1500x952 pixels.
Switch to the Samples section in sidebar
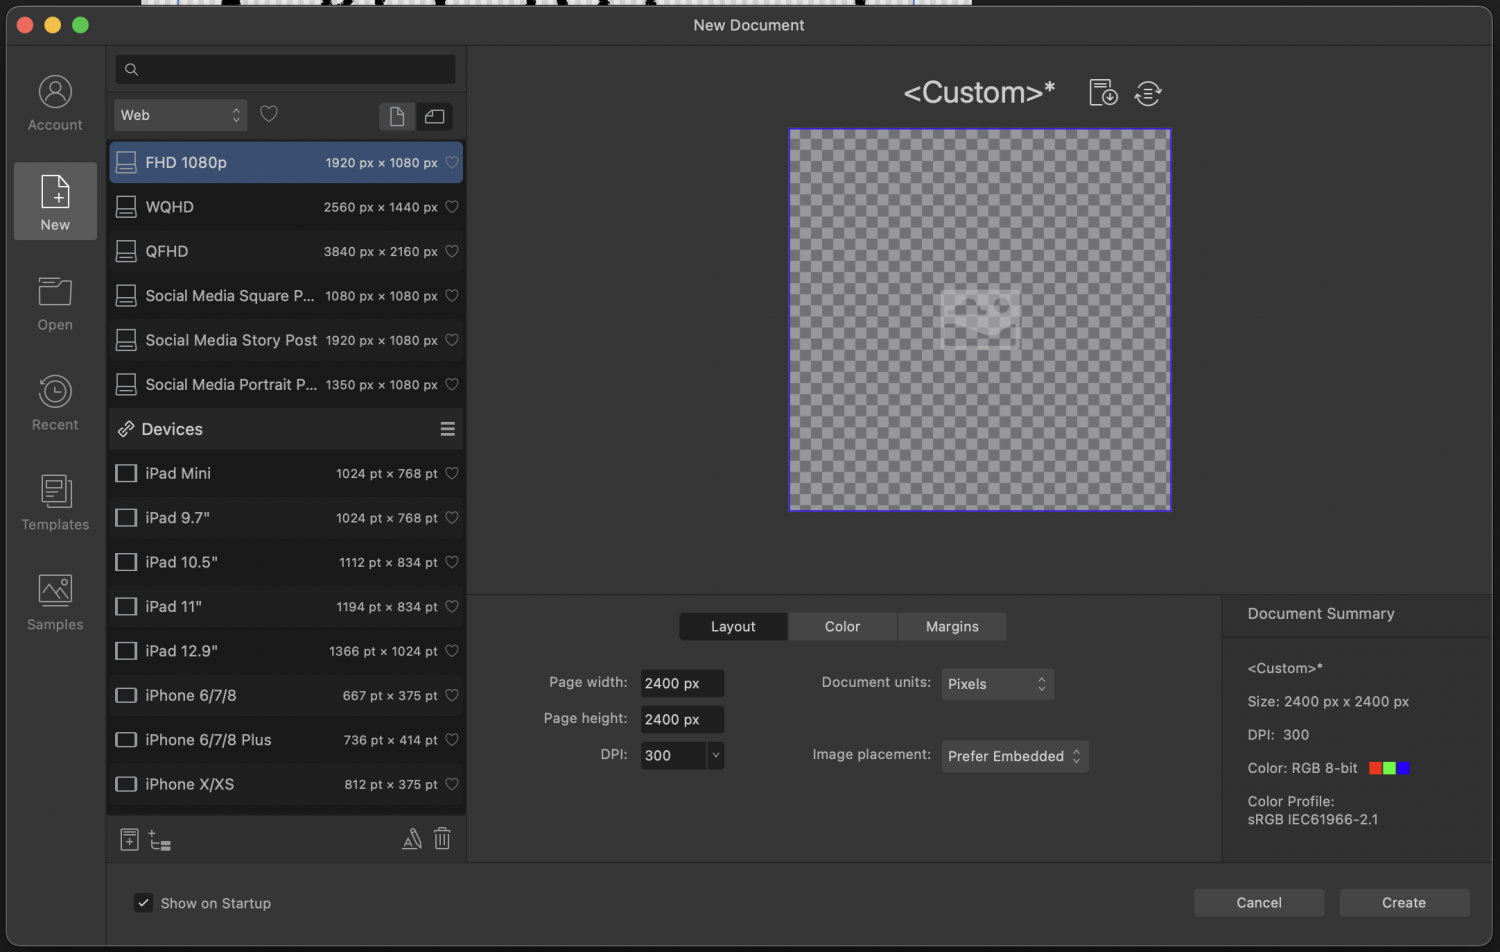point(54,600)
